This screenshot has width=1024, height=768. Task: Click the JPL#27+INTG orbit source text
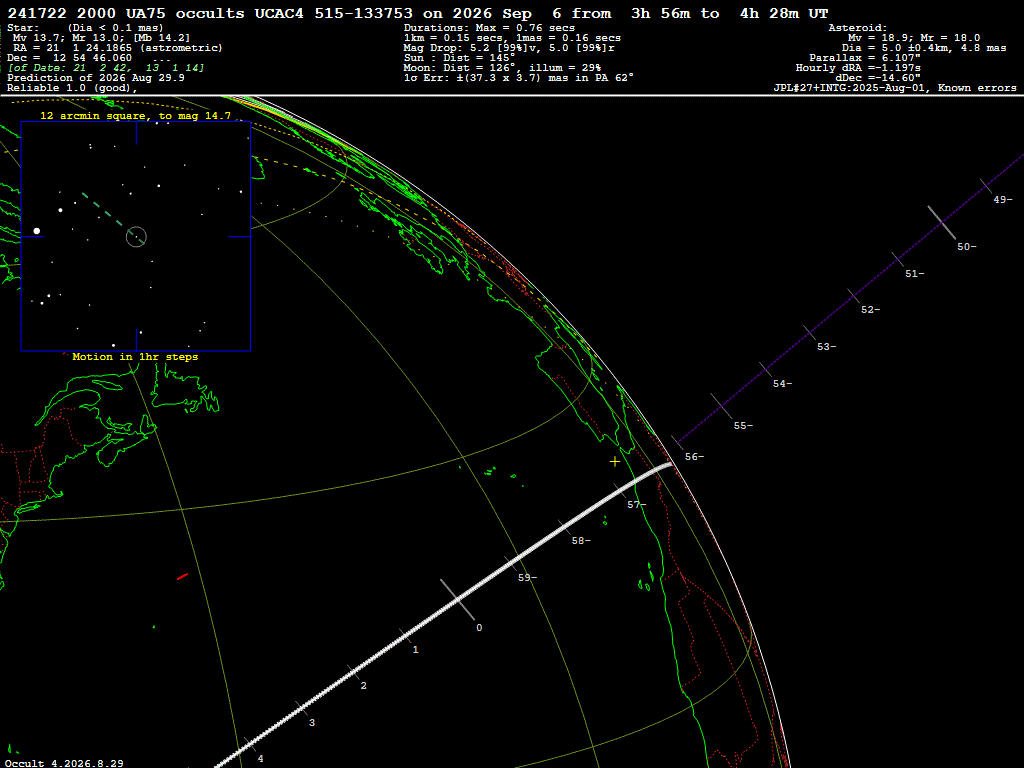(895, 88)
